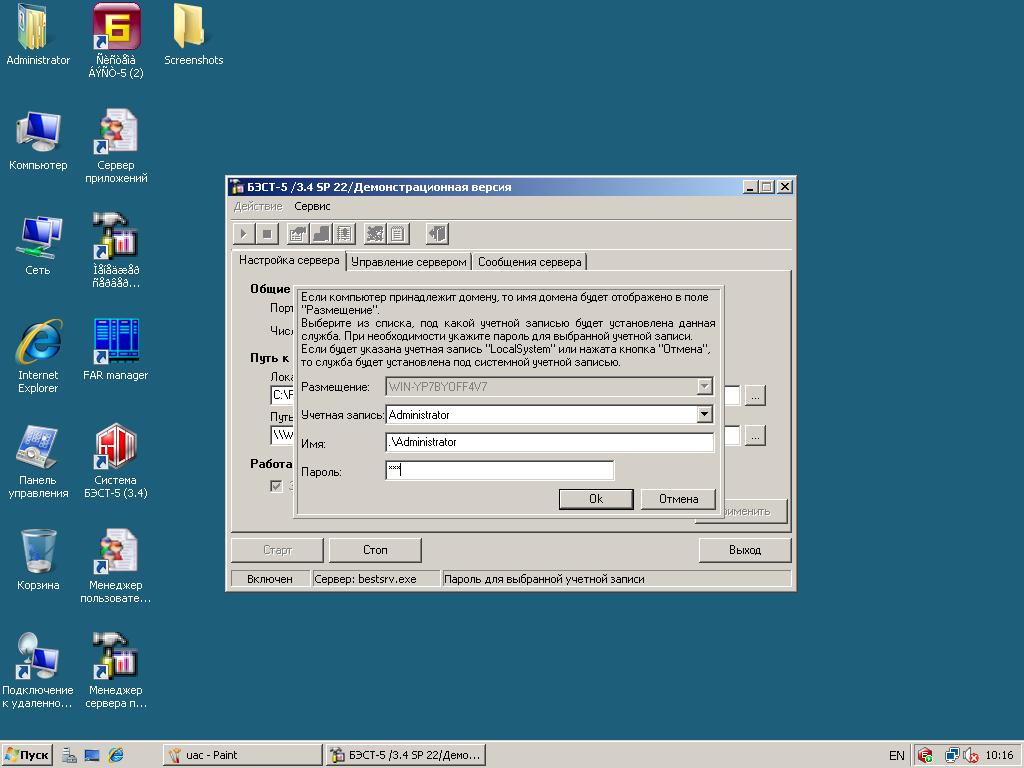The image size is (1024, 768).
Task: Select the Менеджер пользователей desktop shortcut
Action: [x=116, y=567]
